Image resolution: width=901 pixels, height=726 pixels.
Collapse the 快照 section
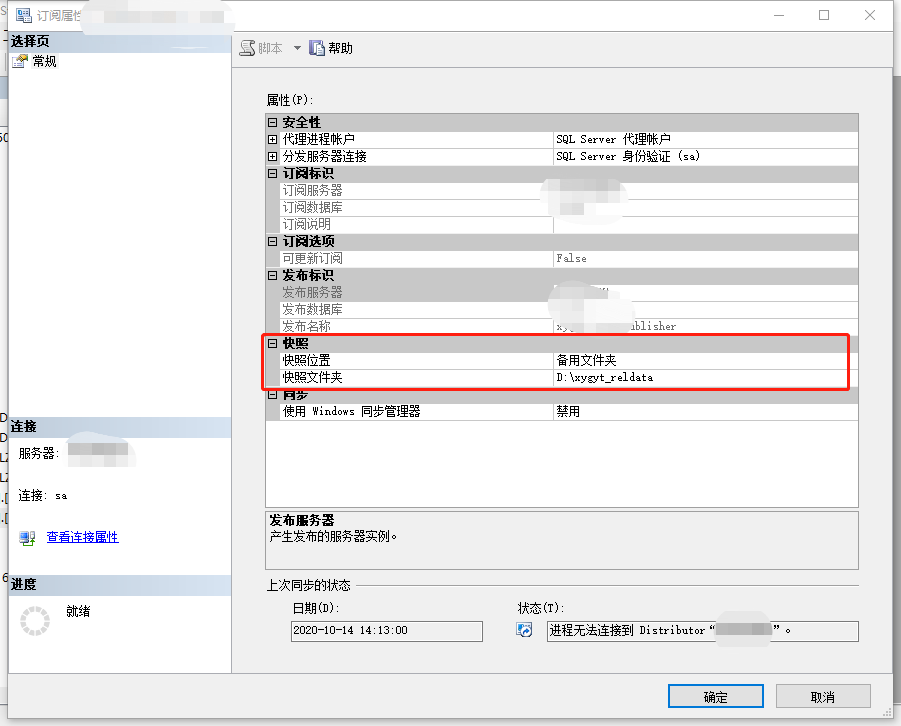(272, 343)
